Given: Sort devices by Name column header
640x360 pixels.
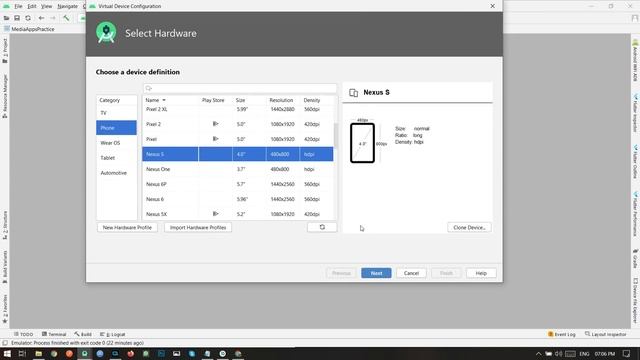Looking at the screenshot, I should tap(170, 100).
